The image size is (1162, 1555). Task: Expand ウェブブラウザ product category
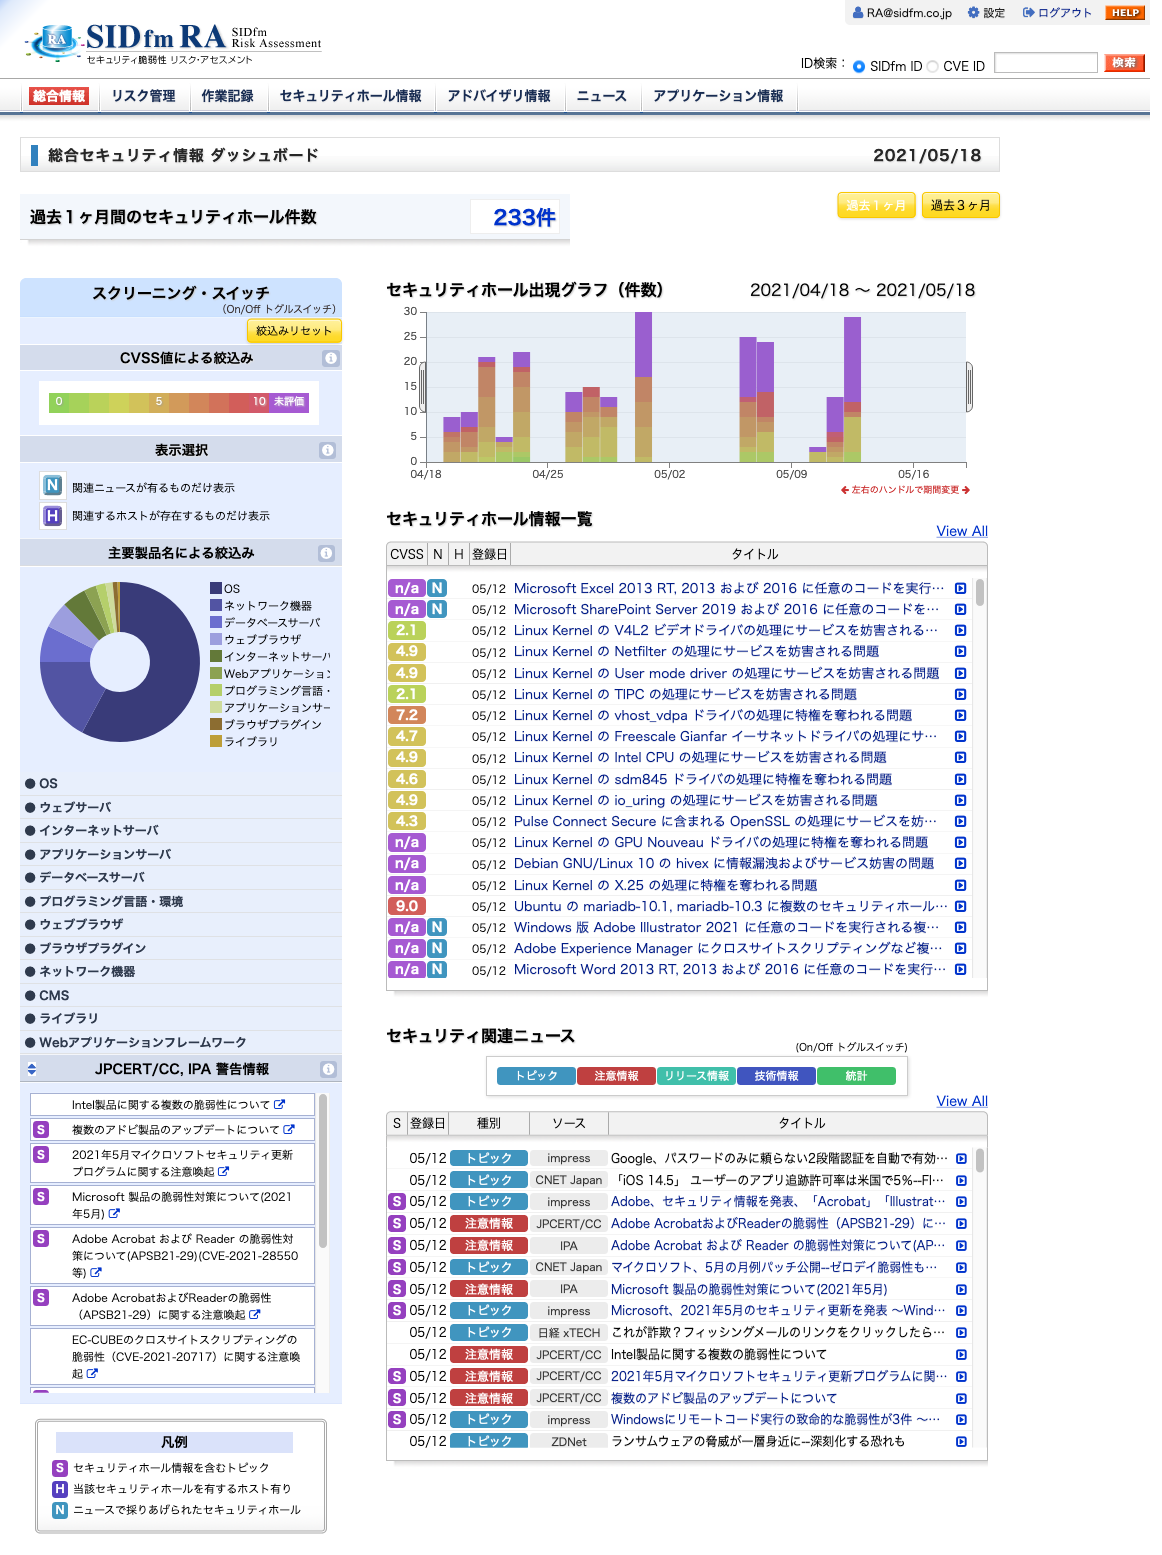coord(181,924)
